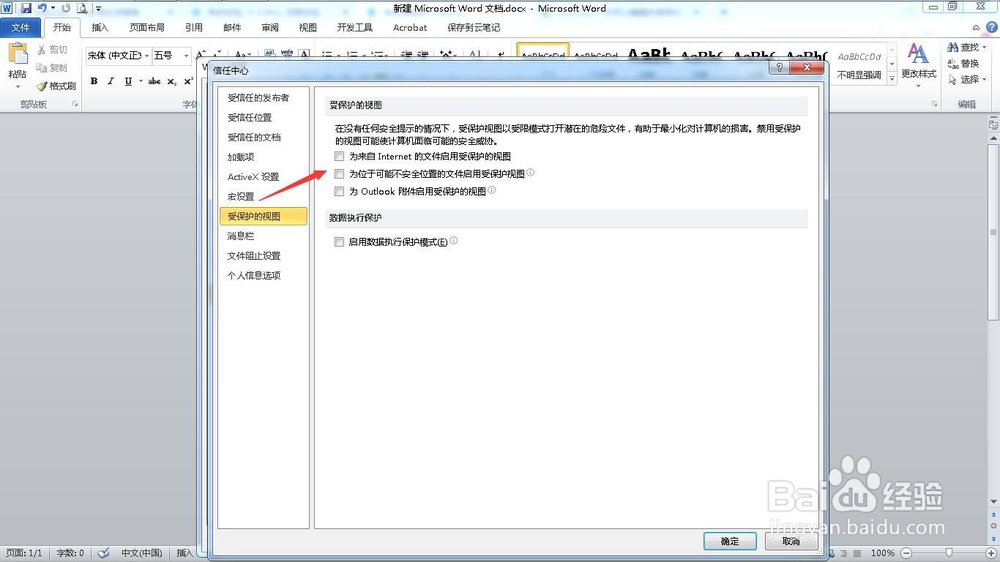
Task: Open the underline style dropdown arrow
Action: [140, 81]
